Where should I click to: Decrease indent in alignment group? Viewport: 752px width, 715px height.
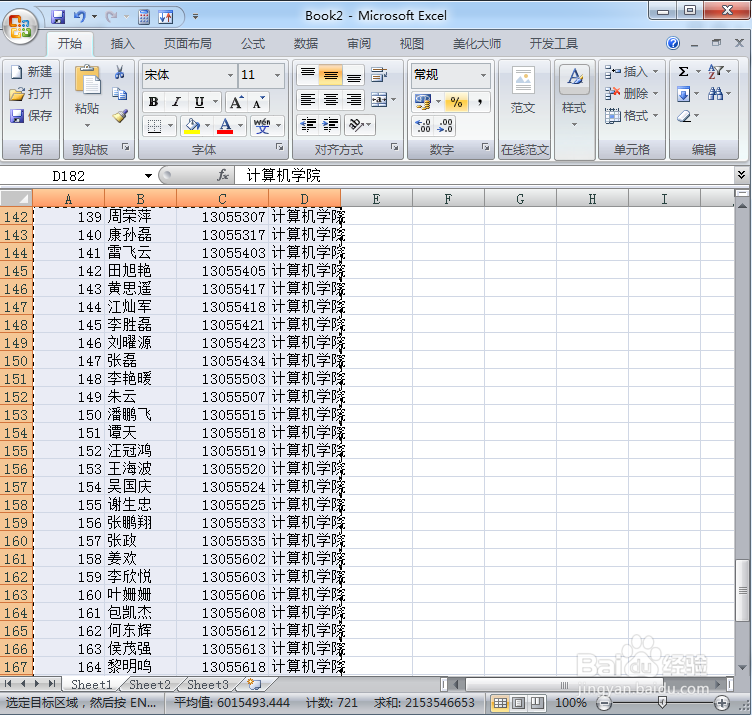click(308, 125)
